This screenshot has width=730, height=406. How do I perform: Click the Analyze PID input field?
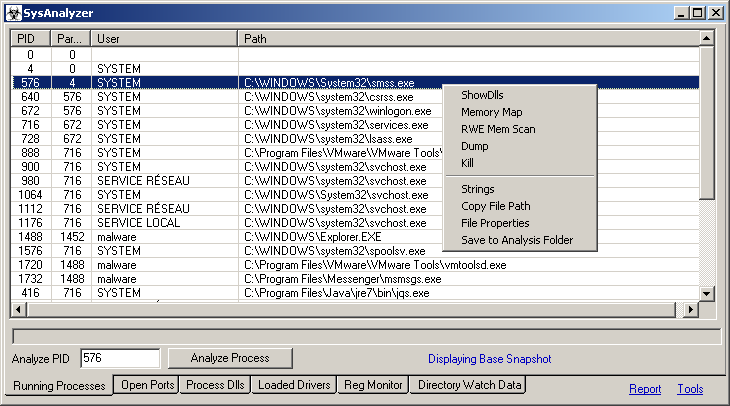(118, 358)
